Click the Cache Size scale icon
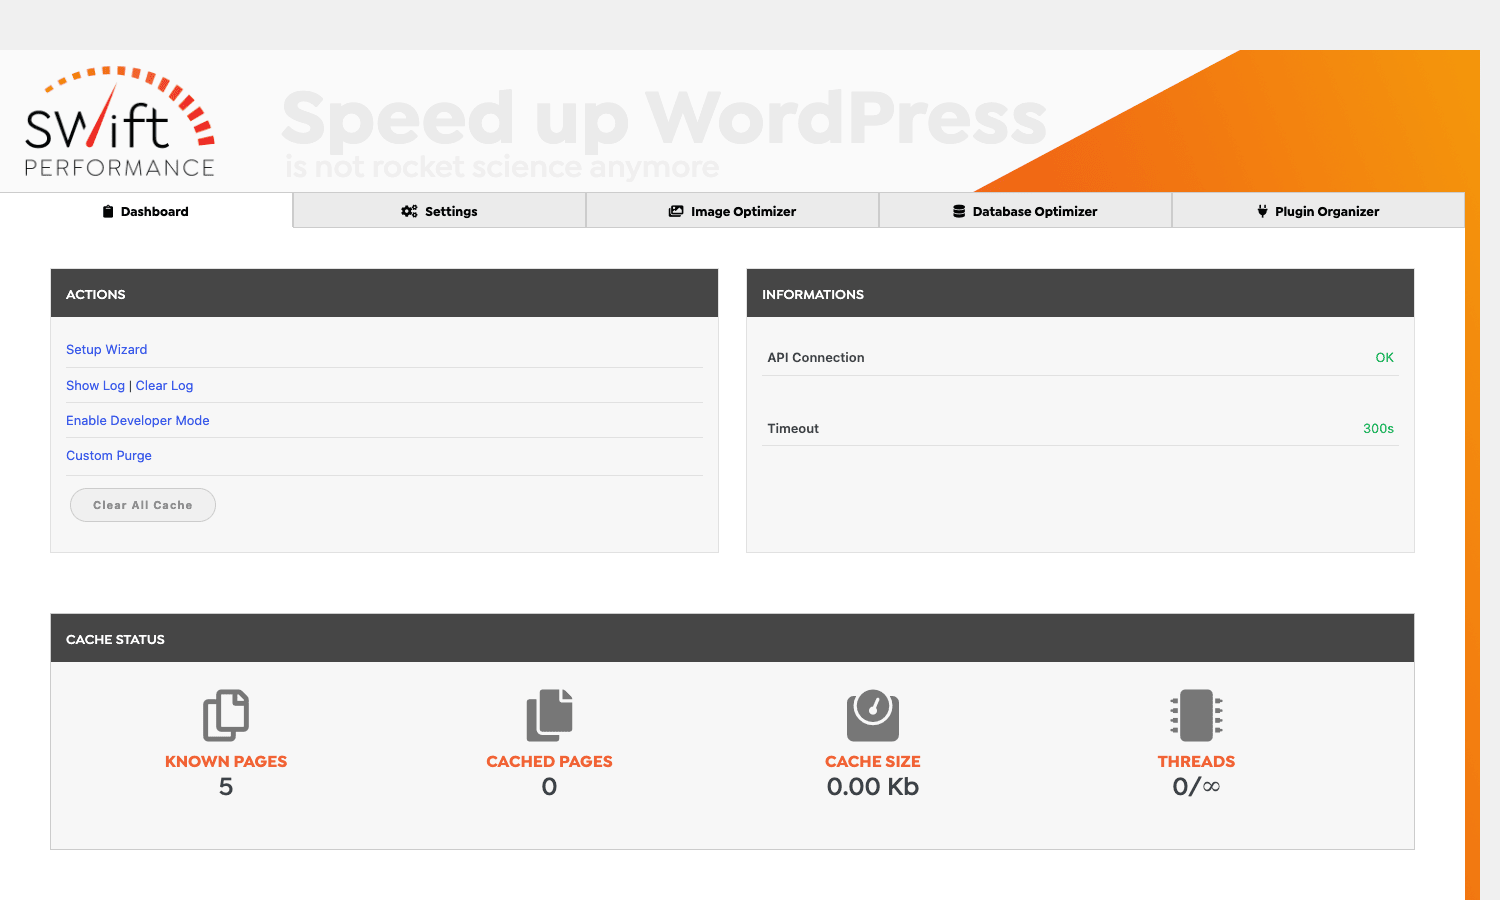 pyautogui.click(x=873, y=715)
